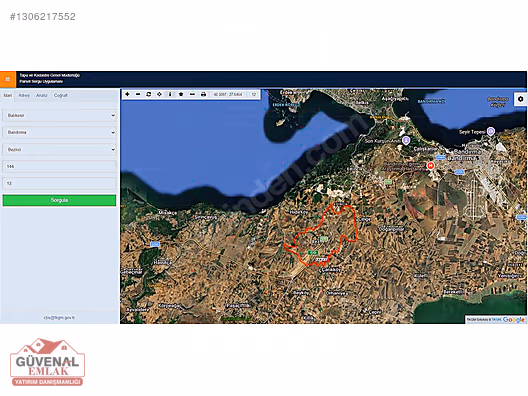Click listing number #1306217552
This screenshot has height=396, width=528.
coord(43,16)
